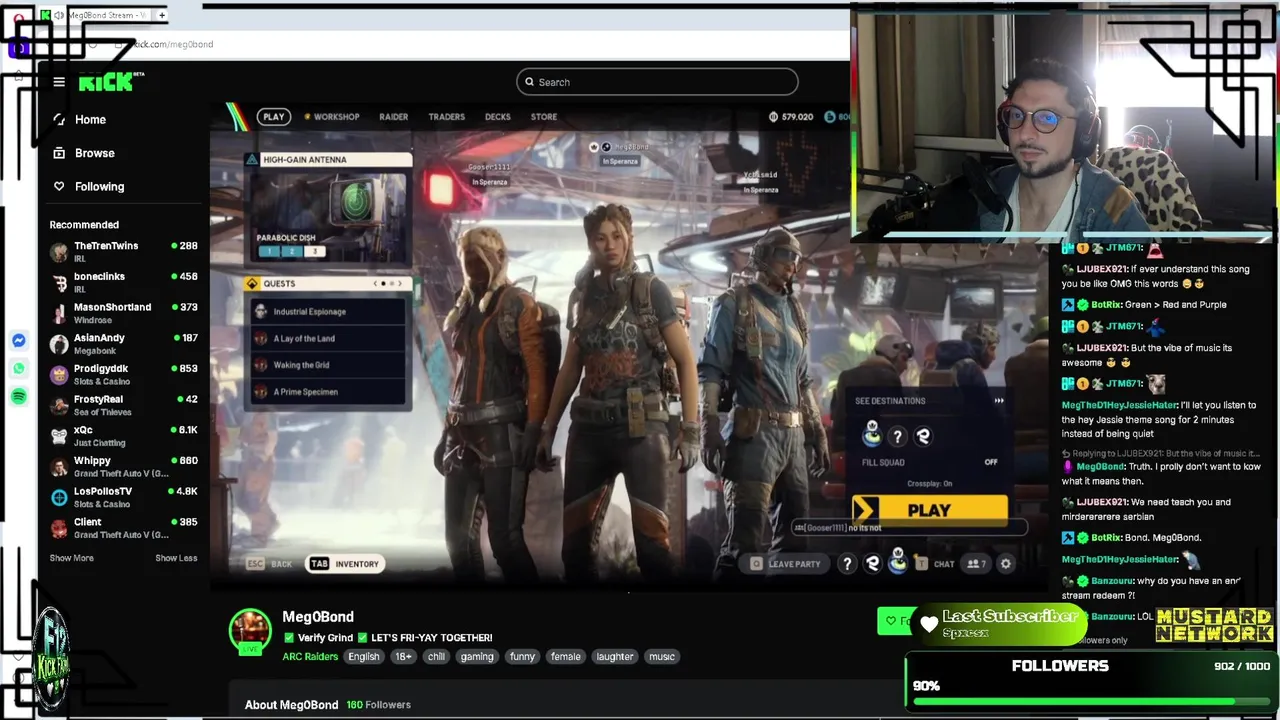Click in the Kick search field
Screen dimensions: 1280x720
657,82
